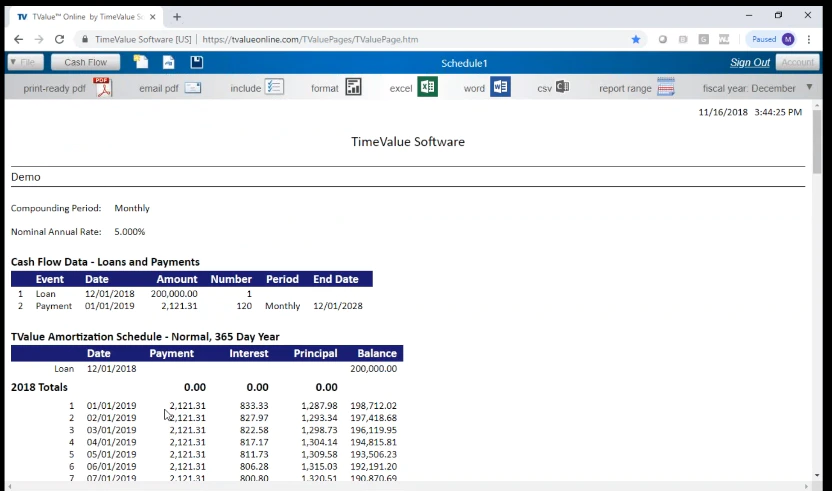
Task: Click the Schedule1 title text
Action: coord(464,63)
